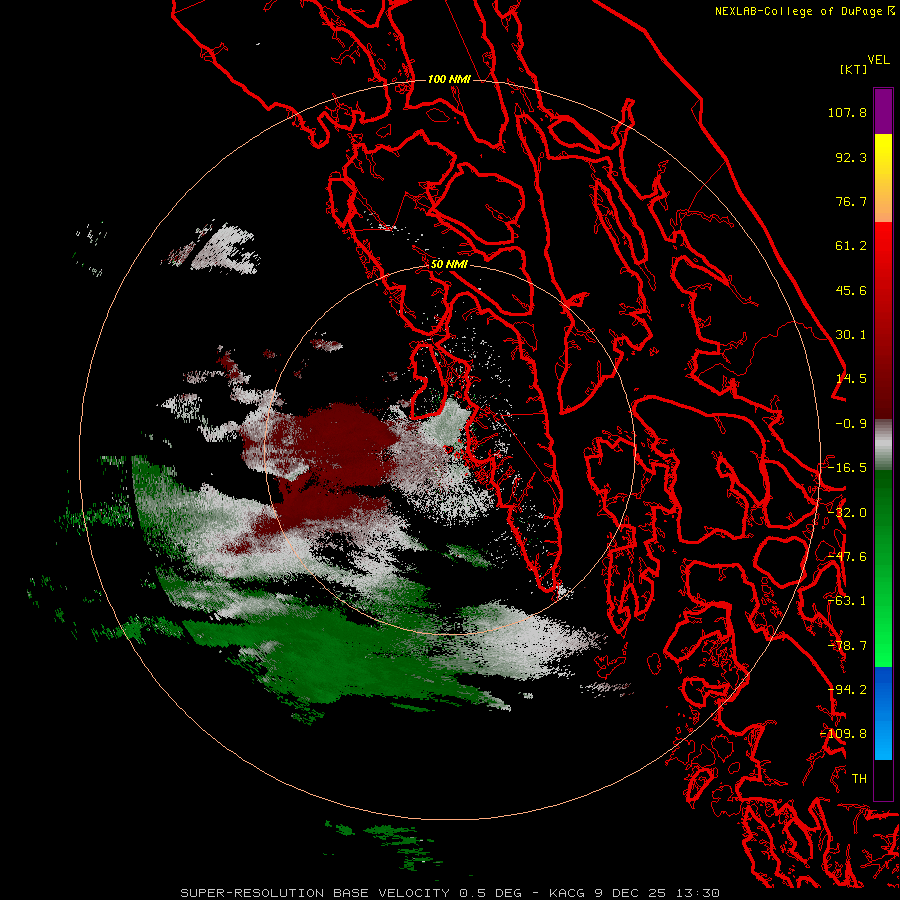Screen dimensions: 900x900
Task: Click the NEXLAB-College of DuPage label
Action: 798,11
